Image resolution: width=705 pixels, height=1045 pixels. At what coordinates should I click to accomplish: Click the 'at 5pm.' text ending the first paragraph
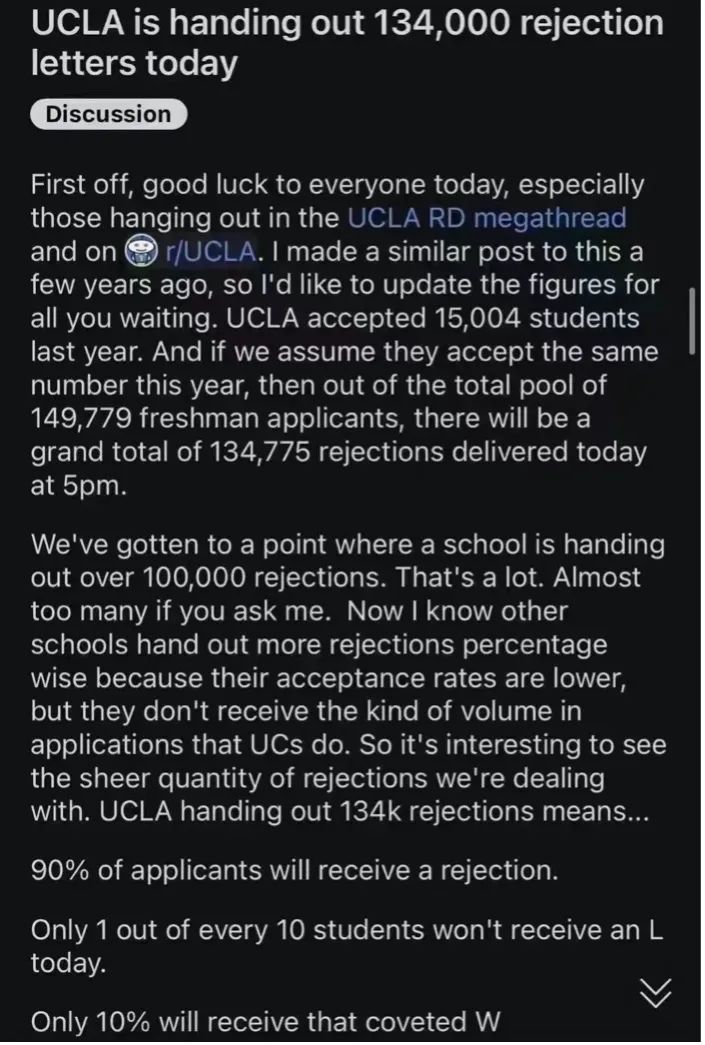[78, 485]
